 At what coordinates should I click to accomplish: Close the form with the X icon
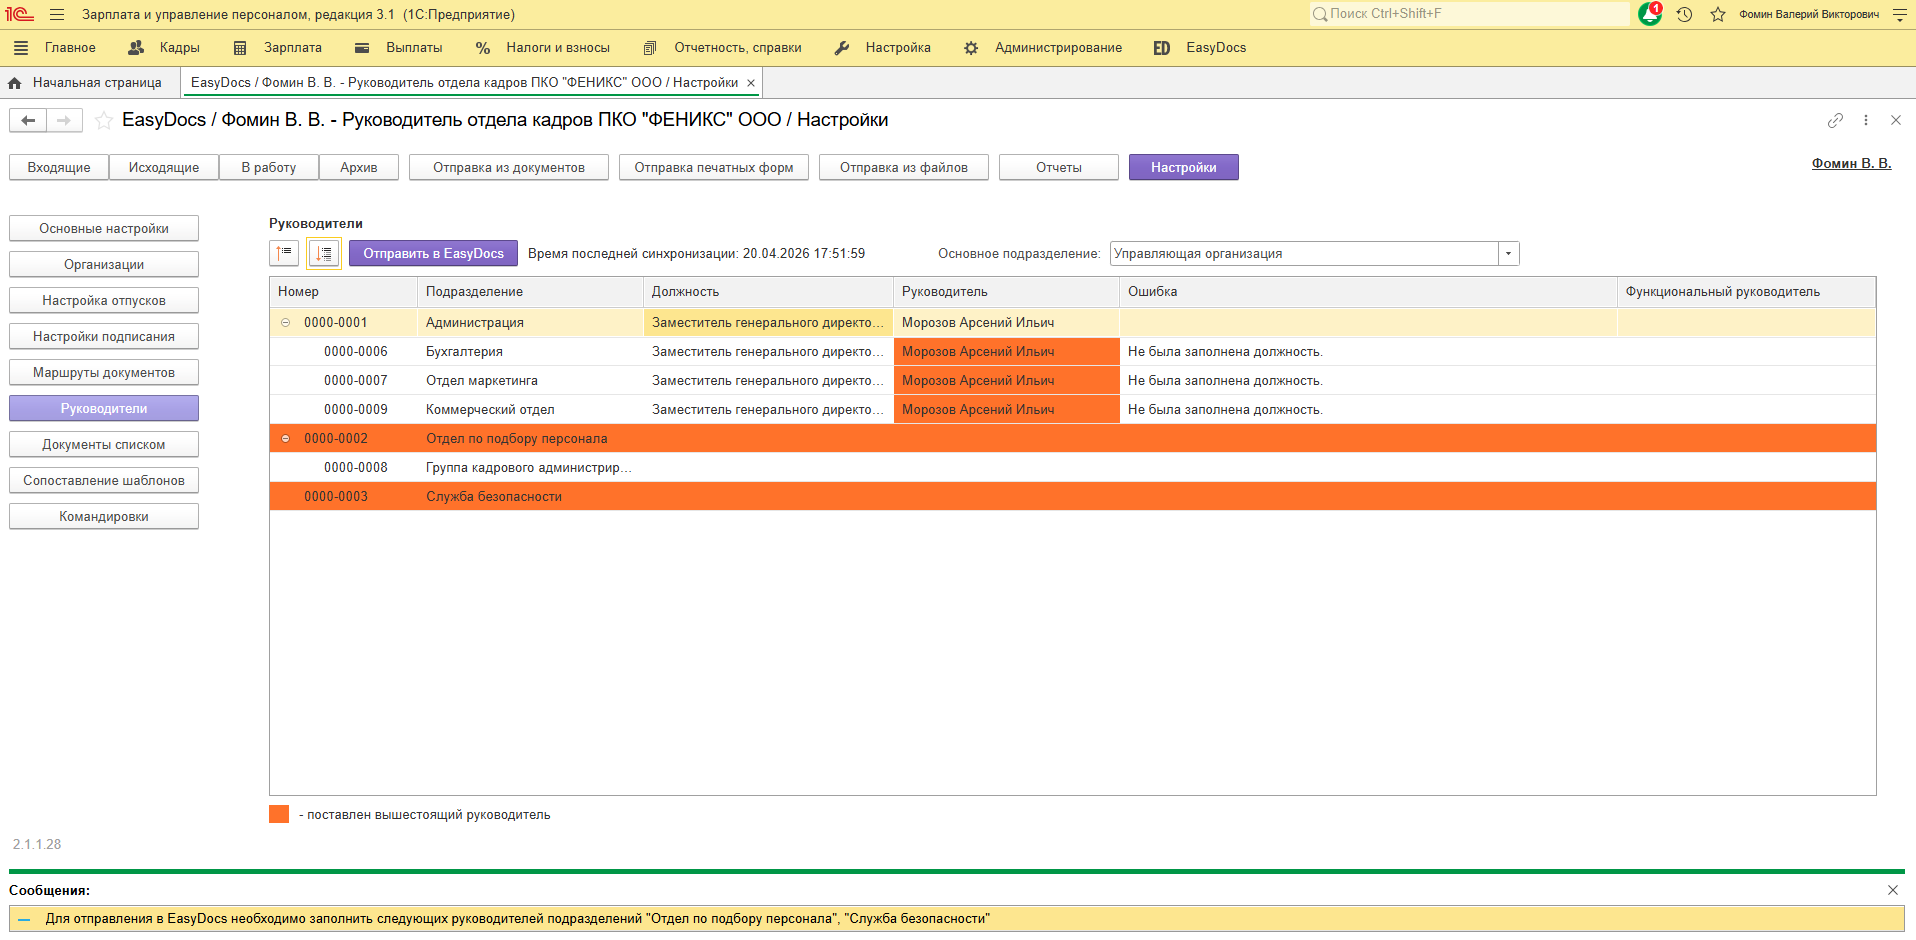(x=1896, y=120)
